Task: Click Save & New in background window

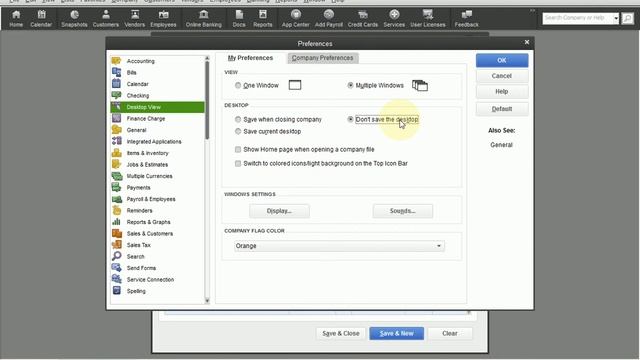Action: 396,333
